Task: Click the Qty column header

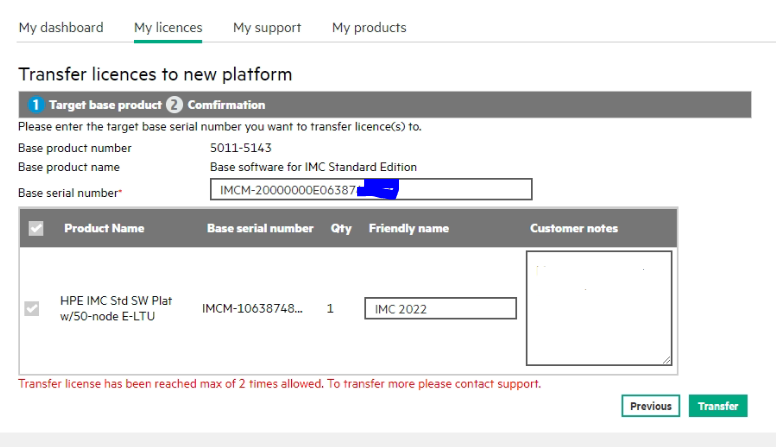Action: [x=341, y=229]
